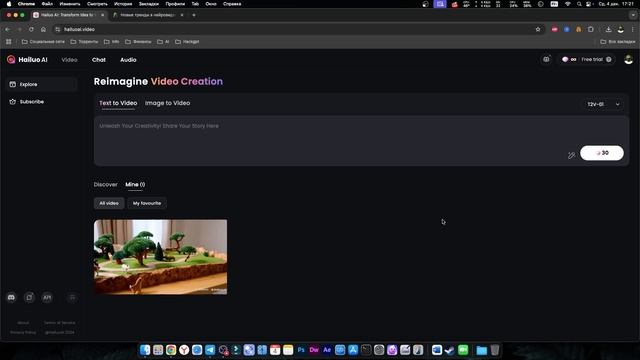Open the Chrome profile avatar in toolbar
Viewport: 640px width, 360px height.
click(621, 29)
